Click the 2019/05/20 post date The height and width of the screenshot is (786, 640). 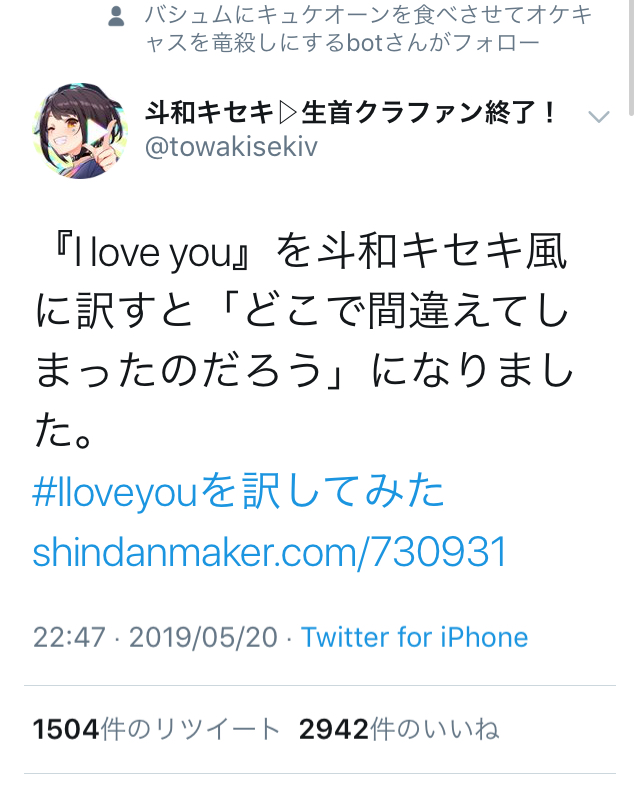pos(205,637)
